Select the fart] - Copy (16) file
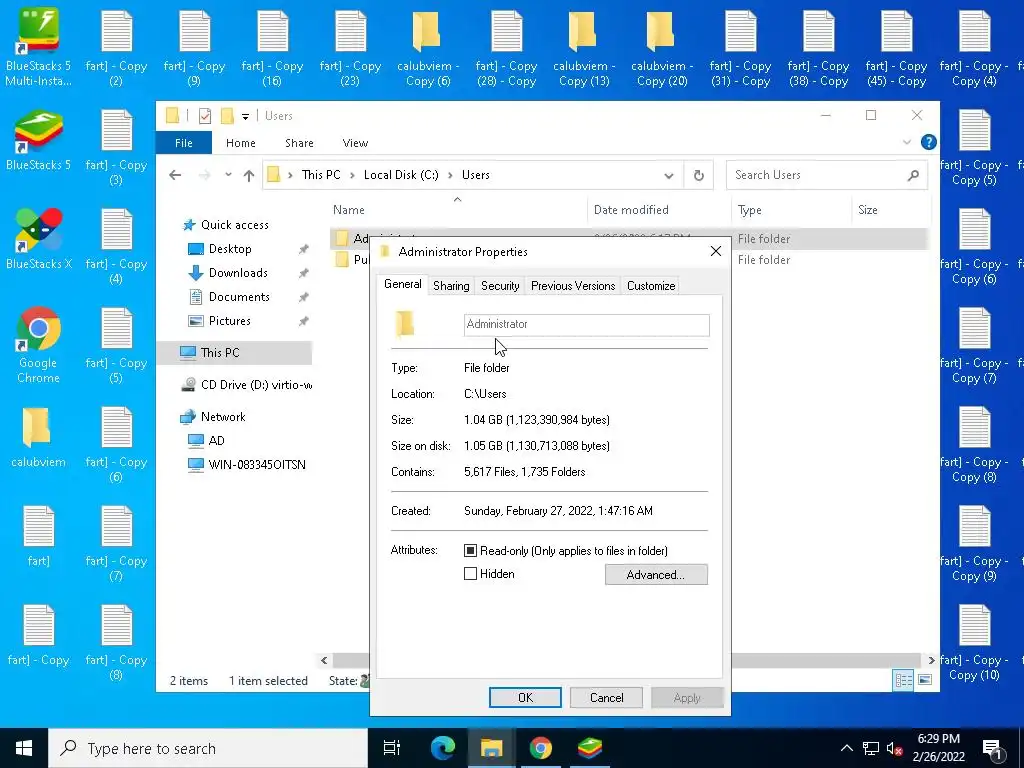 pyautogui.click(x=272, y=47)
